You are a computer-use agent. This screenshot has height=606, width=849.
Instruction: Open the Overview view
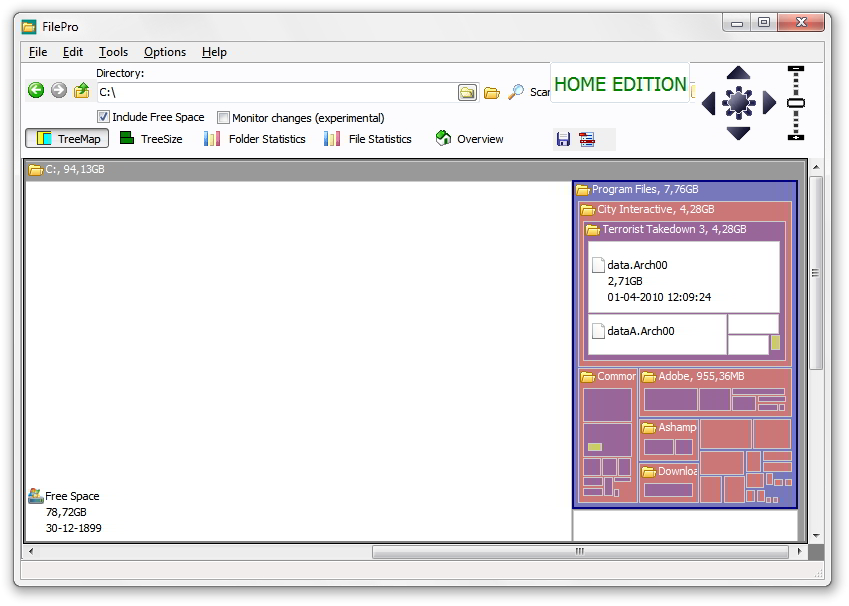point(469,139)
